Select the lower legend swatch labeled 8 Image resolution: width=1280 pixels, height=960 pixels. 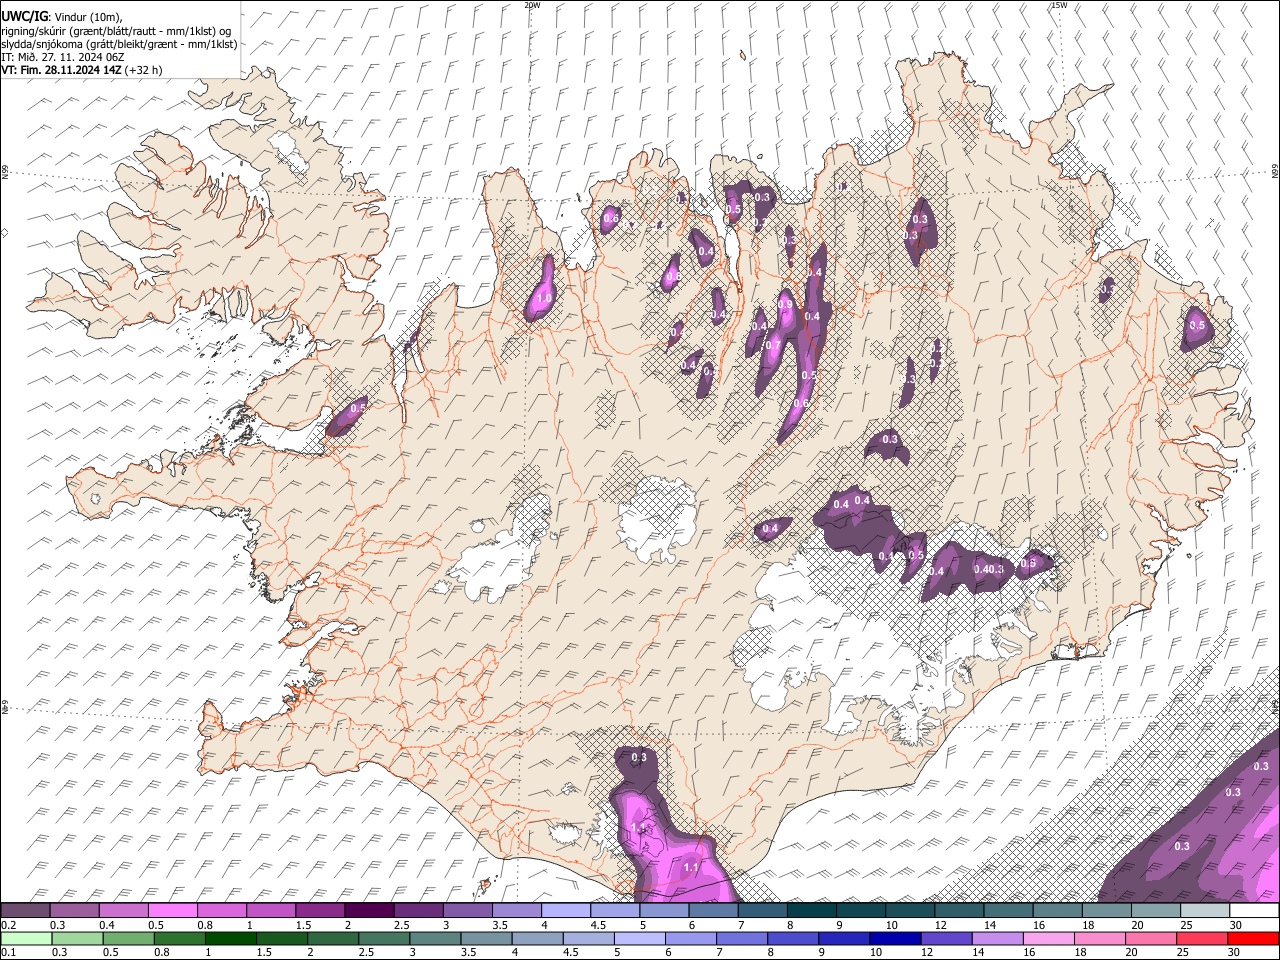(793, 939)
